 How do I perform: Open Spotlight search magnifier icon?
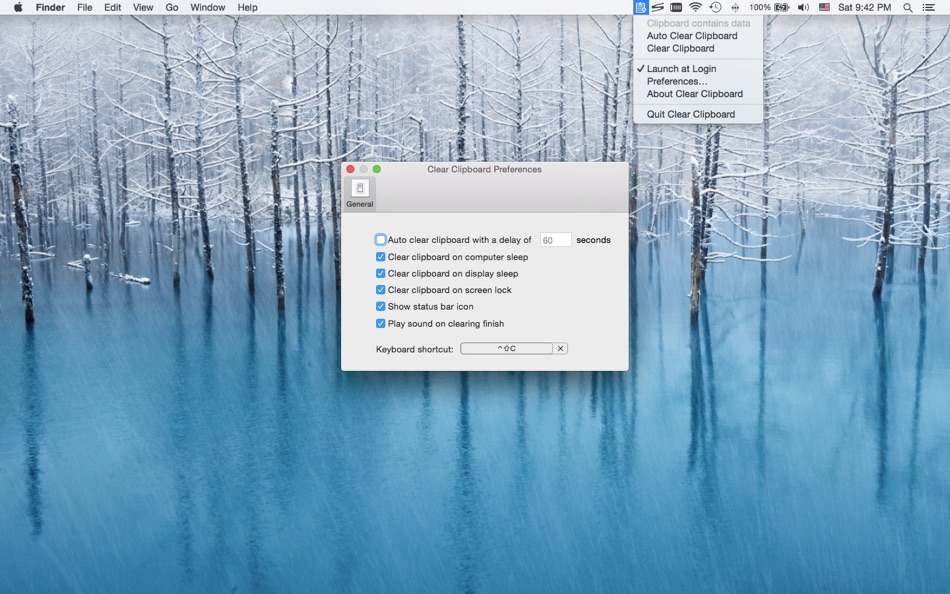[x=908, y=7]
